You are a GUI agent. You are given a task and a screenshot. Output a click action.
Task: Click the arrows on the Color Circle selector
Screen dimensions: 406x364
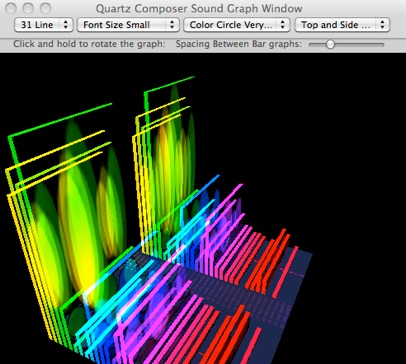point(282,25)
